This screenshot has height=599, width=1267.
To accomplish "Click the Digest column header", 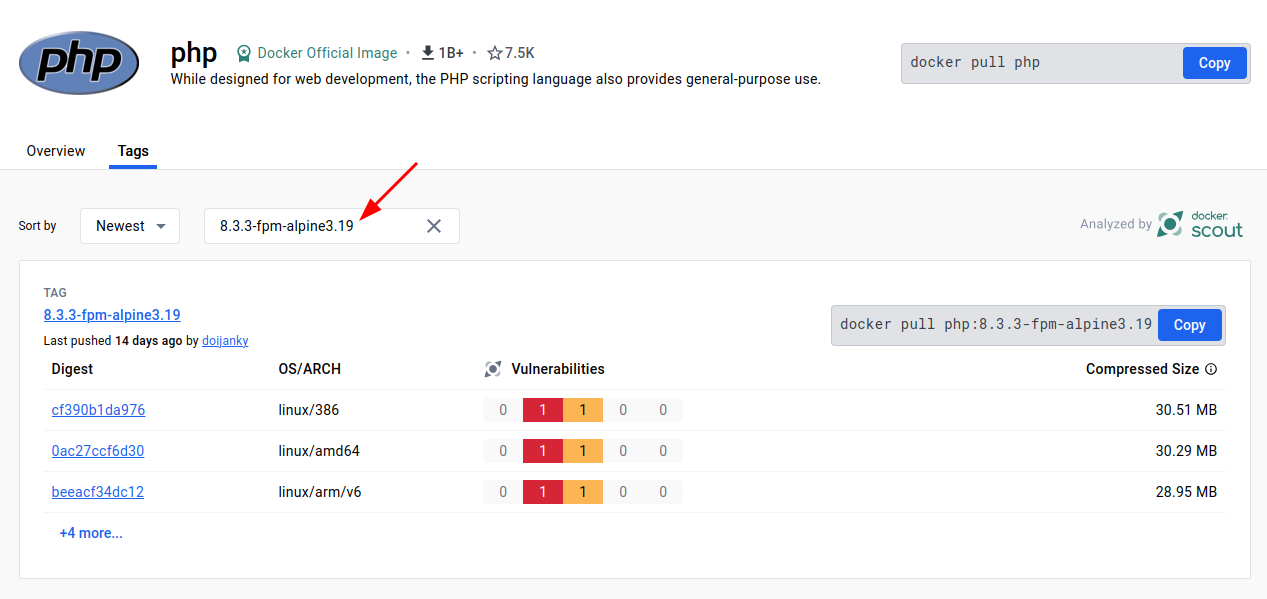I will [72, 369].
